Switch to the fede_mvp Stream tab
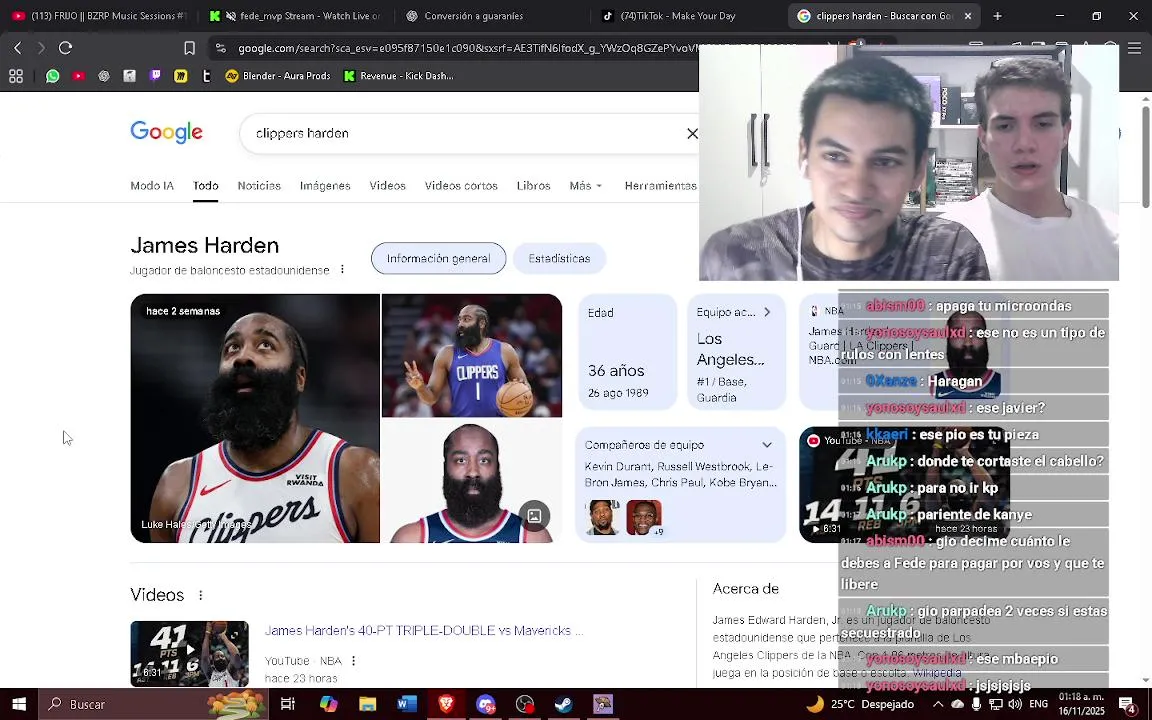The image size is (1152, 720). pos(295,15)
